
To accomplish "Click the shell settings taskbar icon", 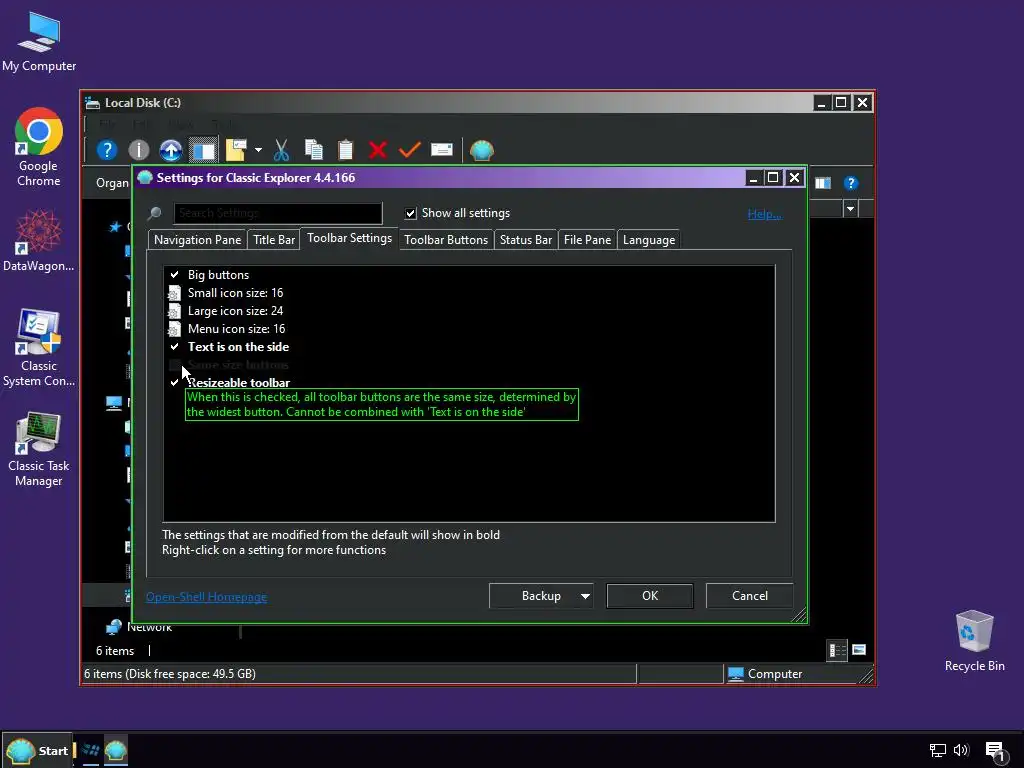I will [116, 750].
